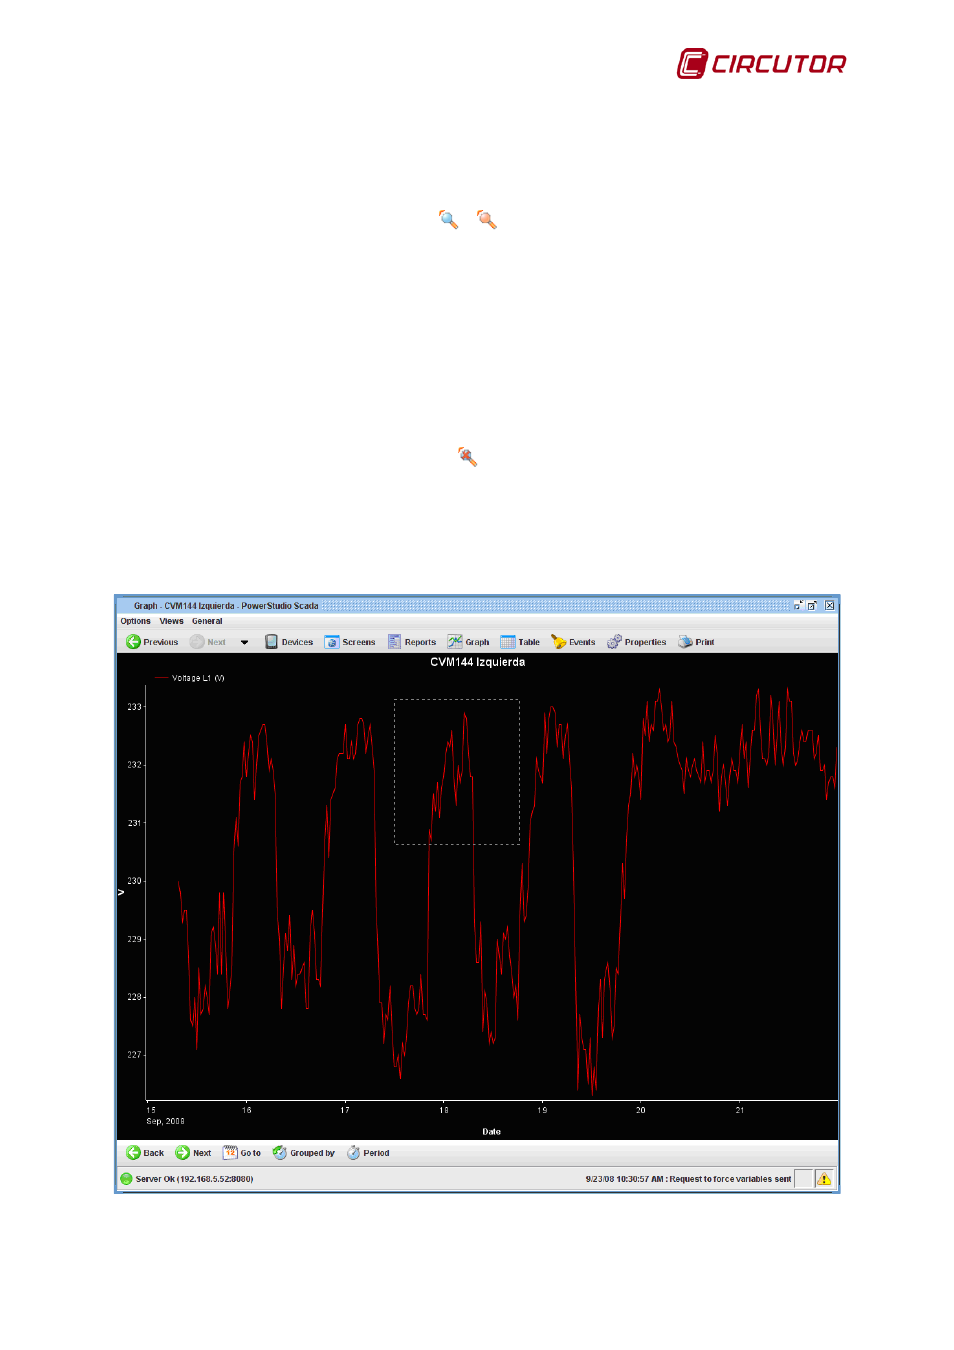The width and height of the screenshot is (954, 1350).
Task: Open the Screens view
Action: 350,642
